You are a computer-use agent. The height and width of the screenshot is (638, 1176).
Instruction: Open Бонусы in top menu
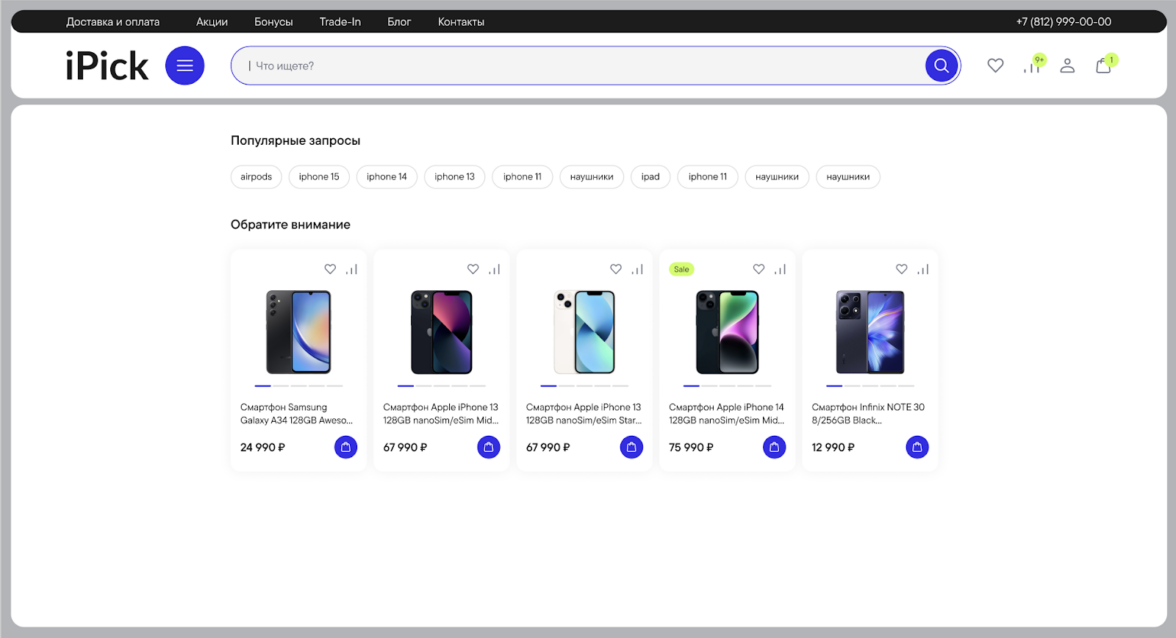273,22
